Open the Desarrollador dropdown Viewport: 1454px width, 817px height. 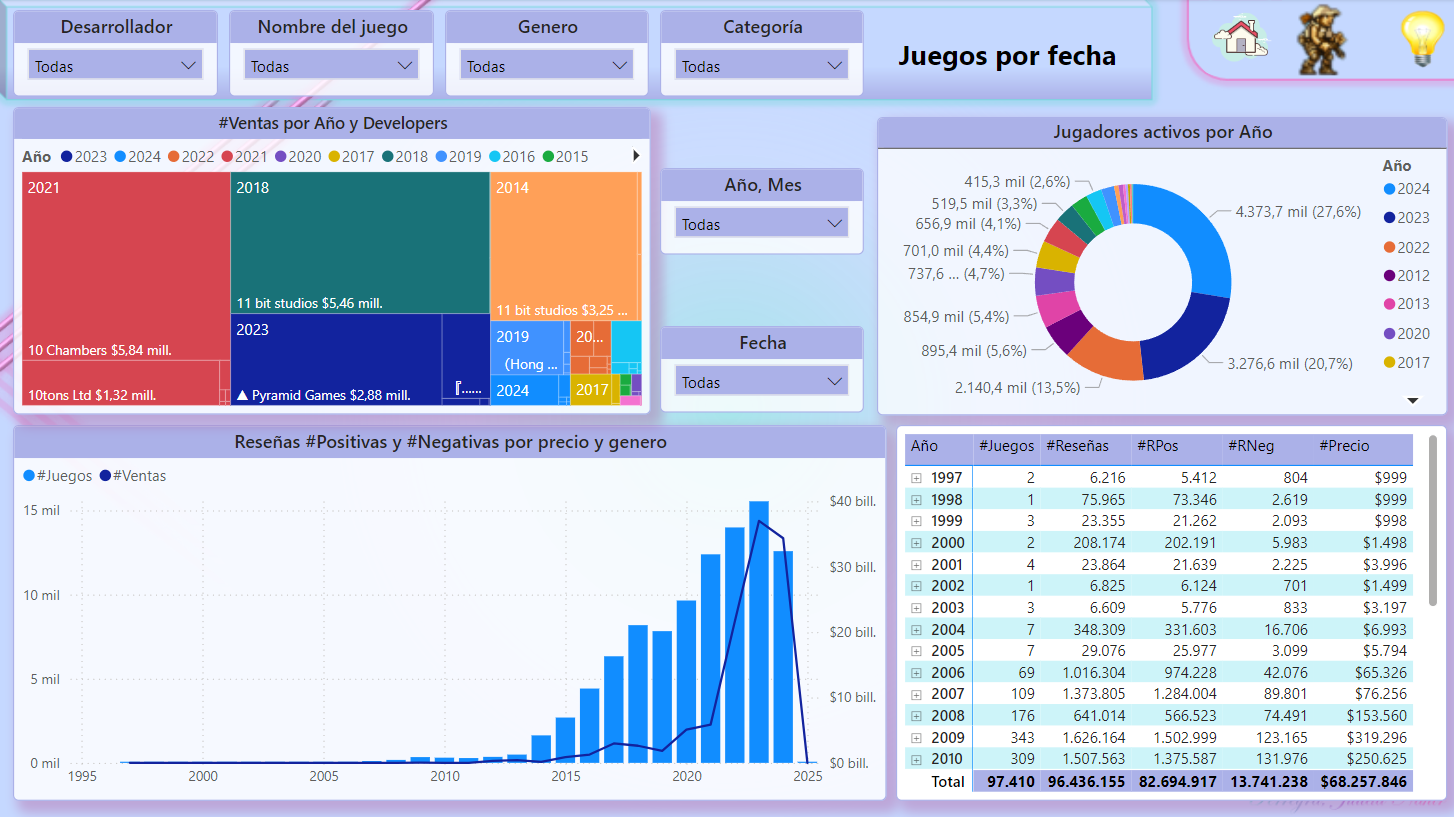pos(115,66)
